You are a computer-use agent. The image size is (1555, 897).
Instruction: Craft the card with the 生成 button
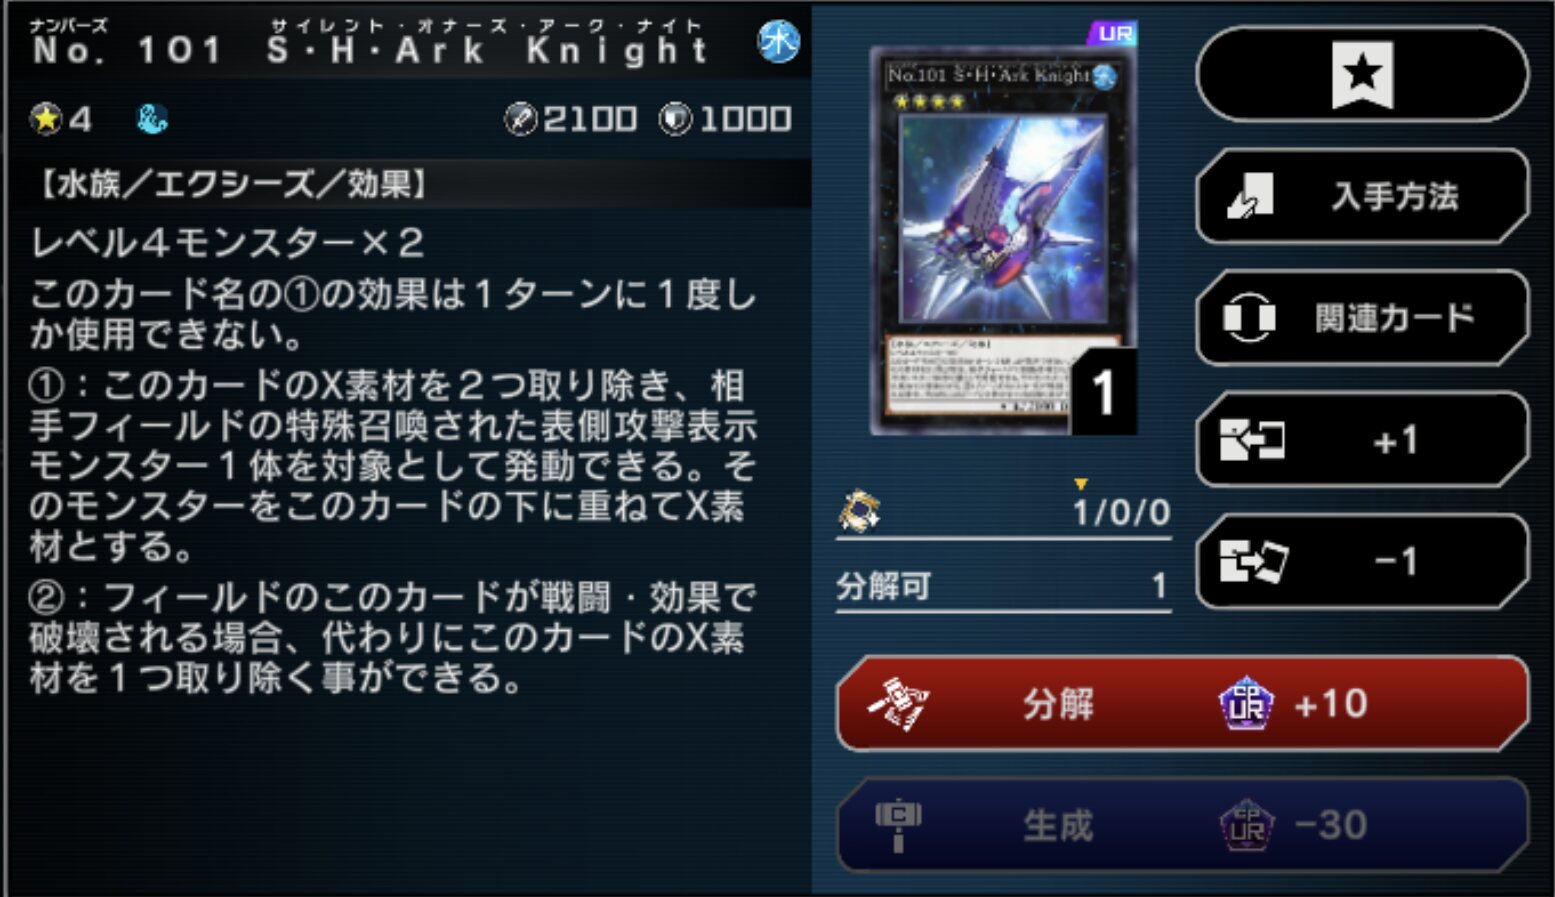(1182, 826)
